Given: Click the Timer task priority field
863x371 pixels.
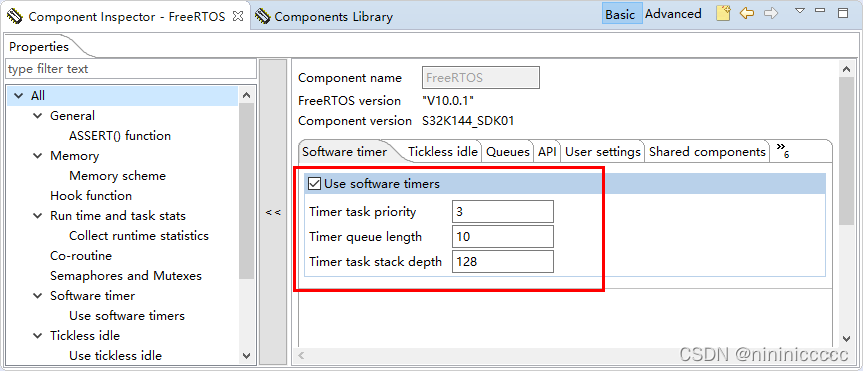Looking at the screenshot, I should pyautogui.click(x=502, y=212).
